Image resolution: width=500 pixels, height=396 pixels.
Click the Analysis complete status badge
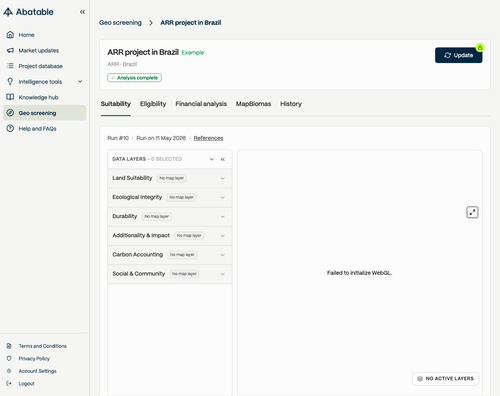134,78
